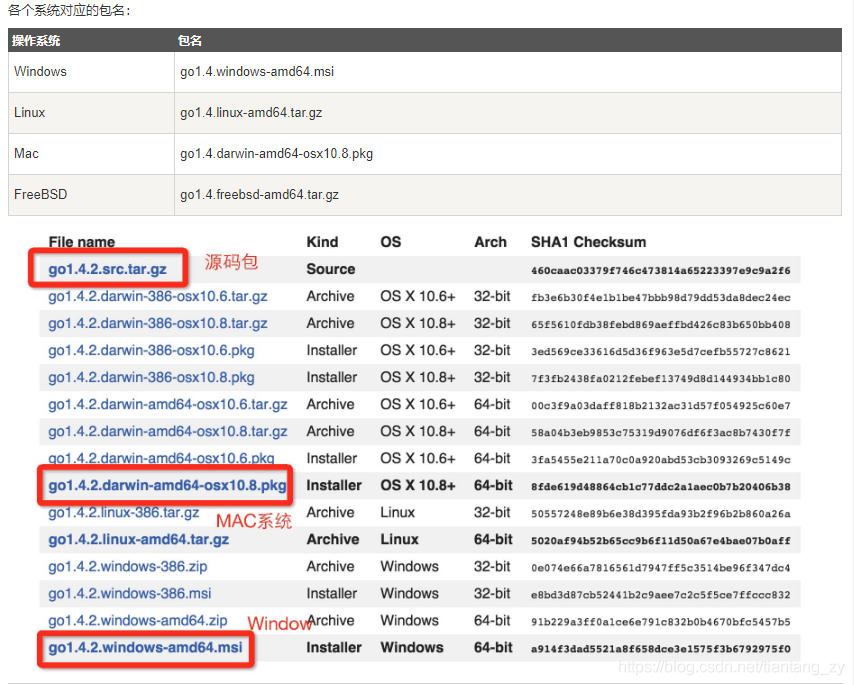Click the 包名 column header
The image size is (854, 685).
pyautogui.click(x=190, y=40)
